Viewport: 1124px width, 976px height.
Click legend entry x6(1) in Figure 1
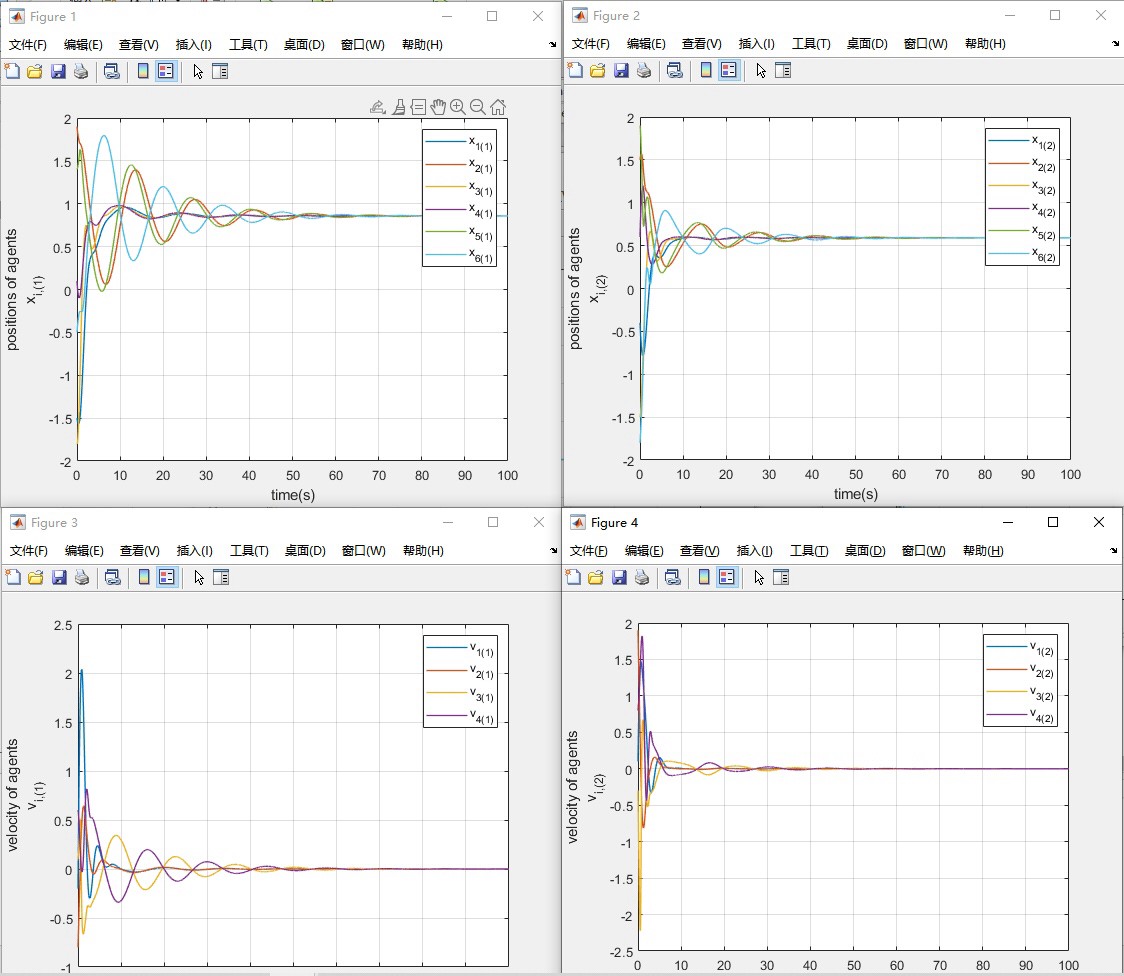tap(459, 255)
